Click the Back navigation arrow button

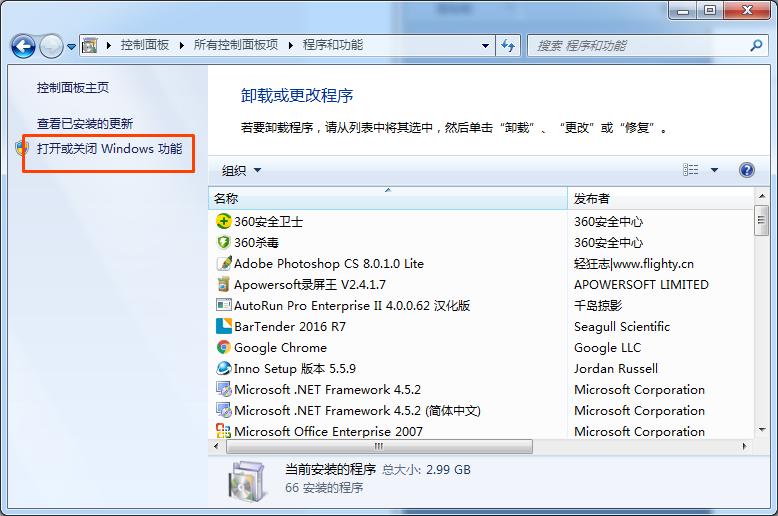tap(23, 47)
